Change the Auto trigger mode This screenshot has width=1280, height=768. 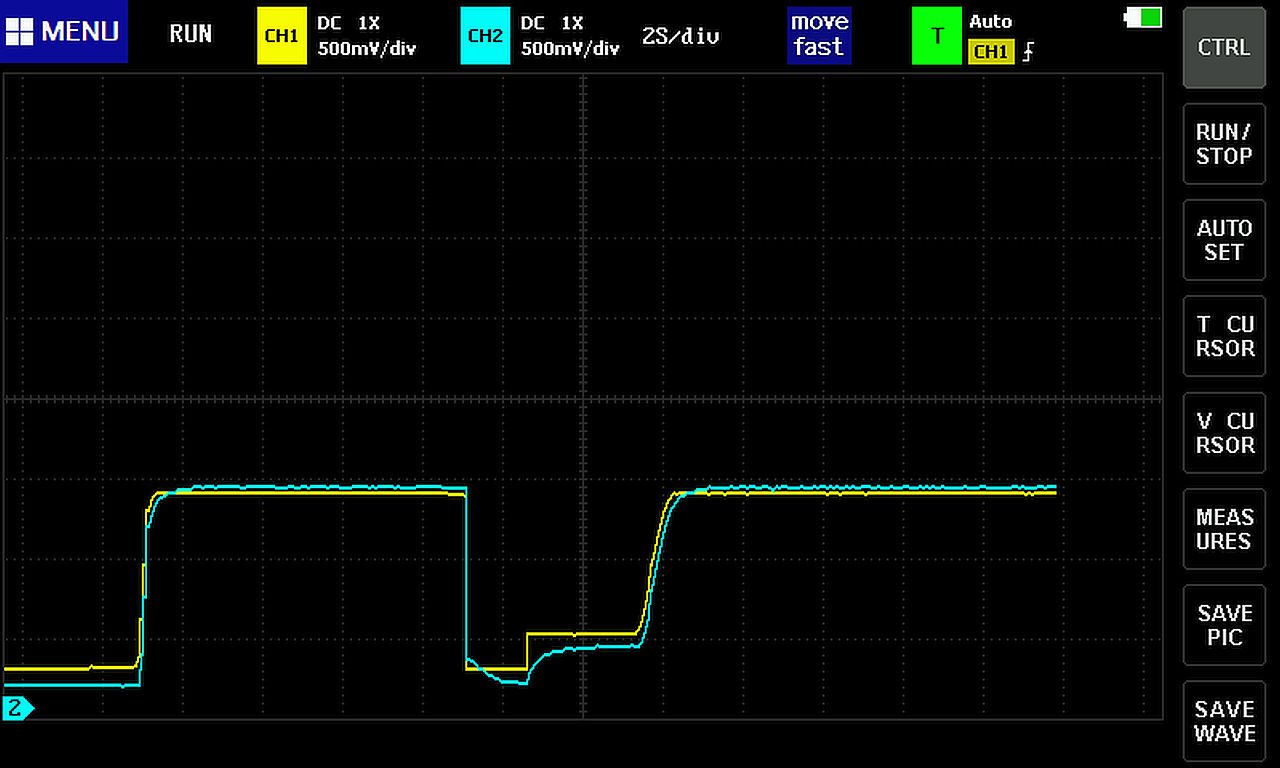pos(990,21)
